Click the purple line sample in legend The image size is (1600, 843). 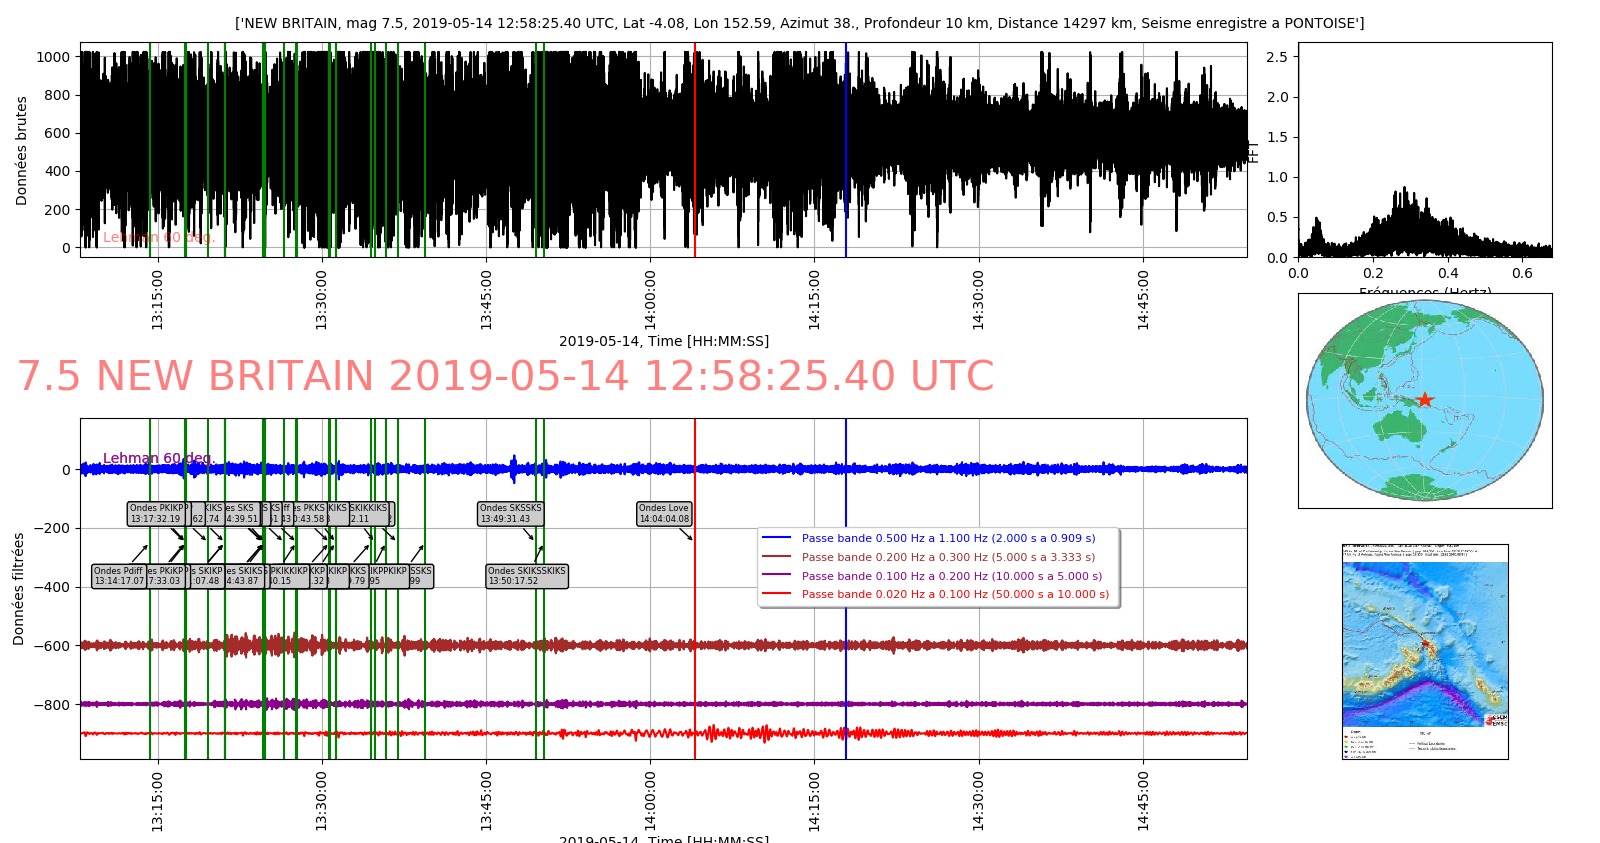(x=776, y=576)
